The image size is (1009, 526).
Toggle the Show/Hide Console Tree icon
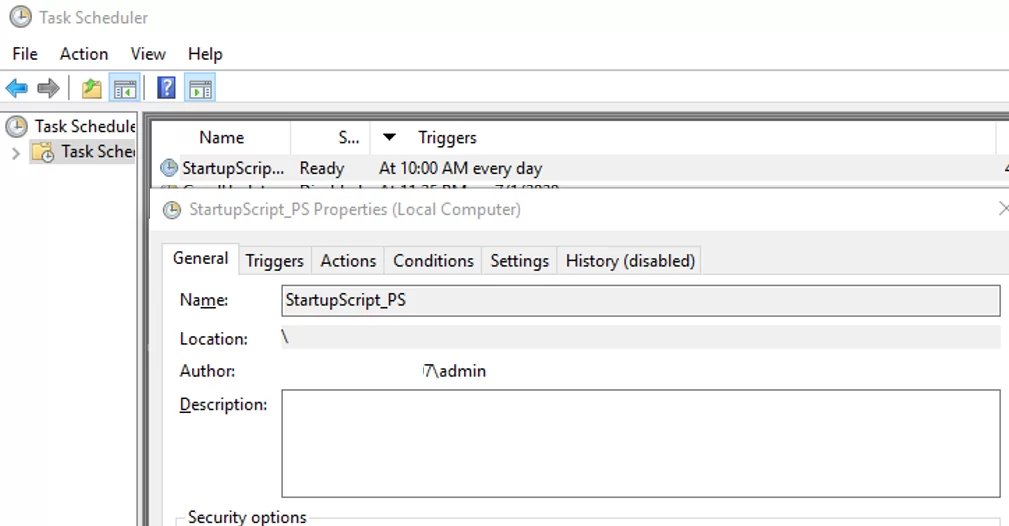pyautogui.click(x=125, y=88)
